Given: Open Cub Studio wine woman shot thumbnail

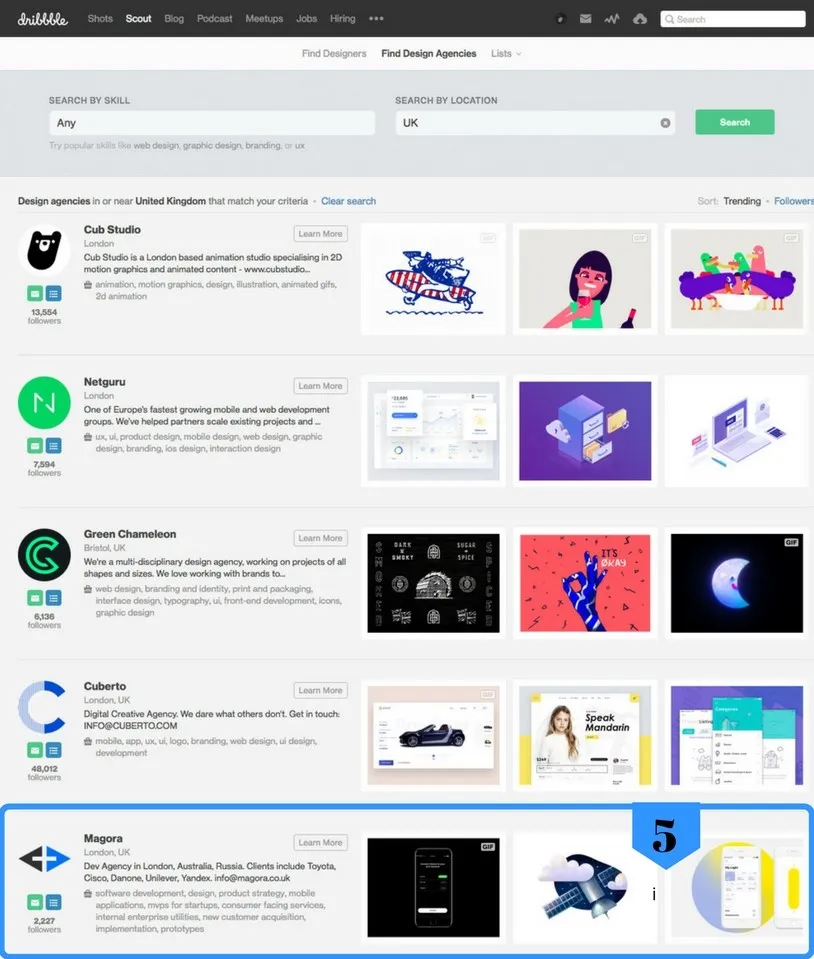Looking at the screenshot, I should point(585,279).
